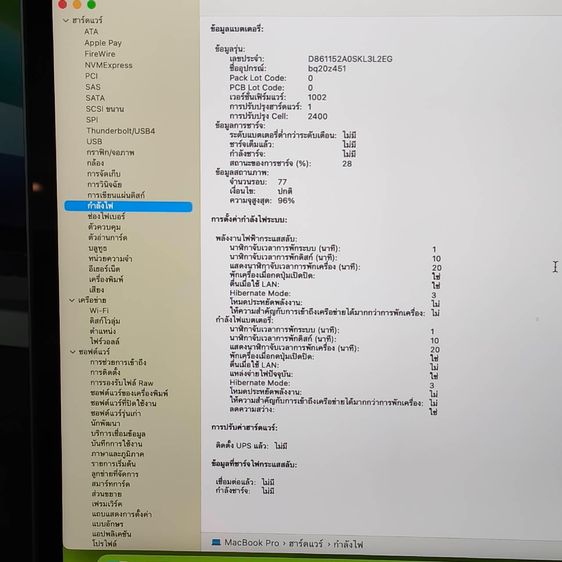Select การวินิจฉัย in the sidebar
Image resolution: width=562 pixels, height=562 pixels.
[105, 185]
